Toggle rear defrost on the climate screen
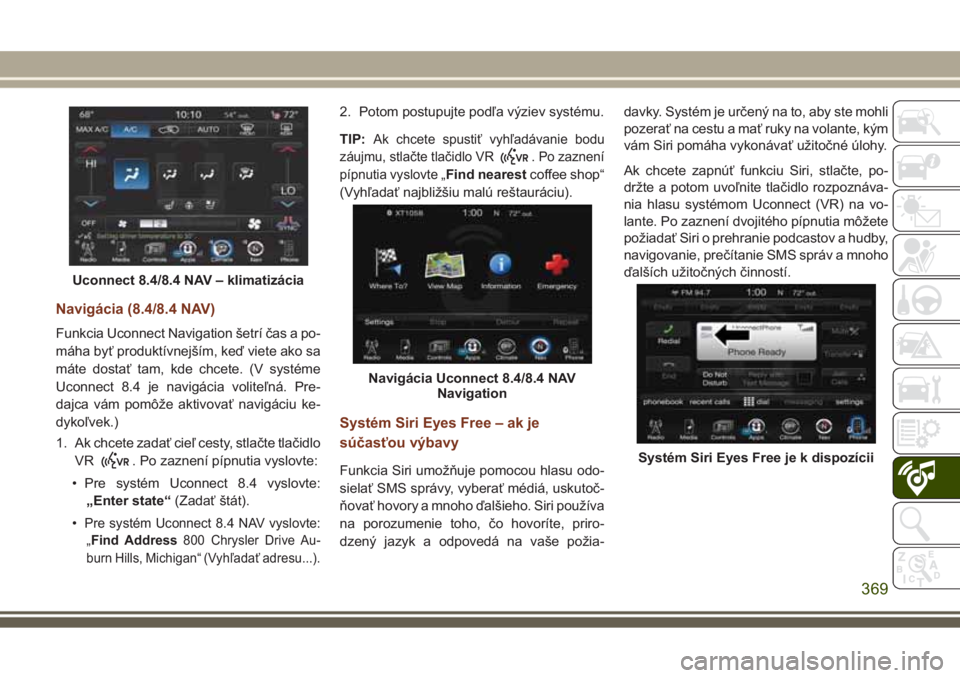The height and width of the screenshot is (678, 960). tap(286, 130)
